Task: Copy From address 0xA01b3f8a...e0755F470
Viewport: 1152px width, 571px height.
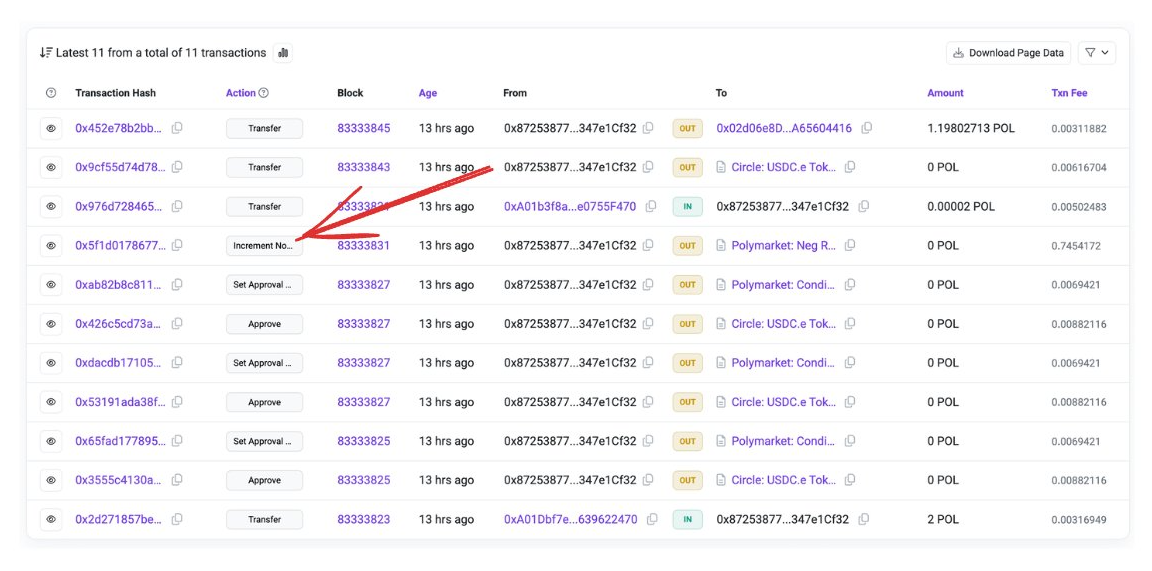Action: pyautogui.click(x=651, y=207)
